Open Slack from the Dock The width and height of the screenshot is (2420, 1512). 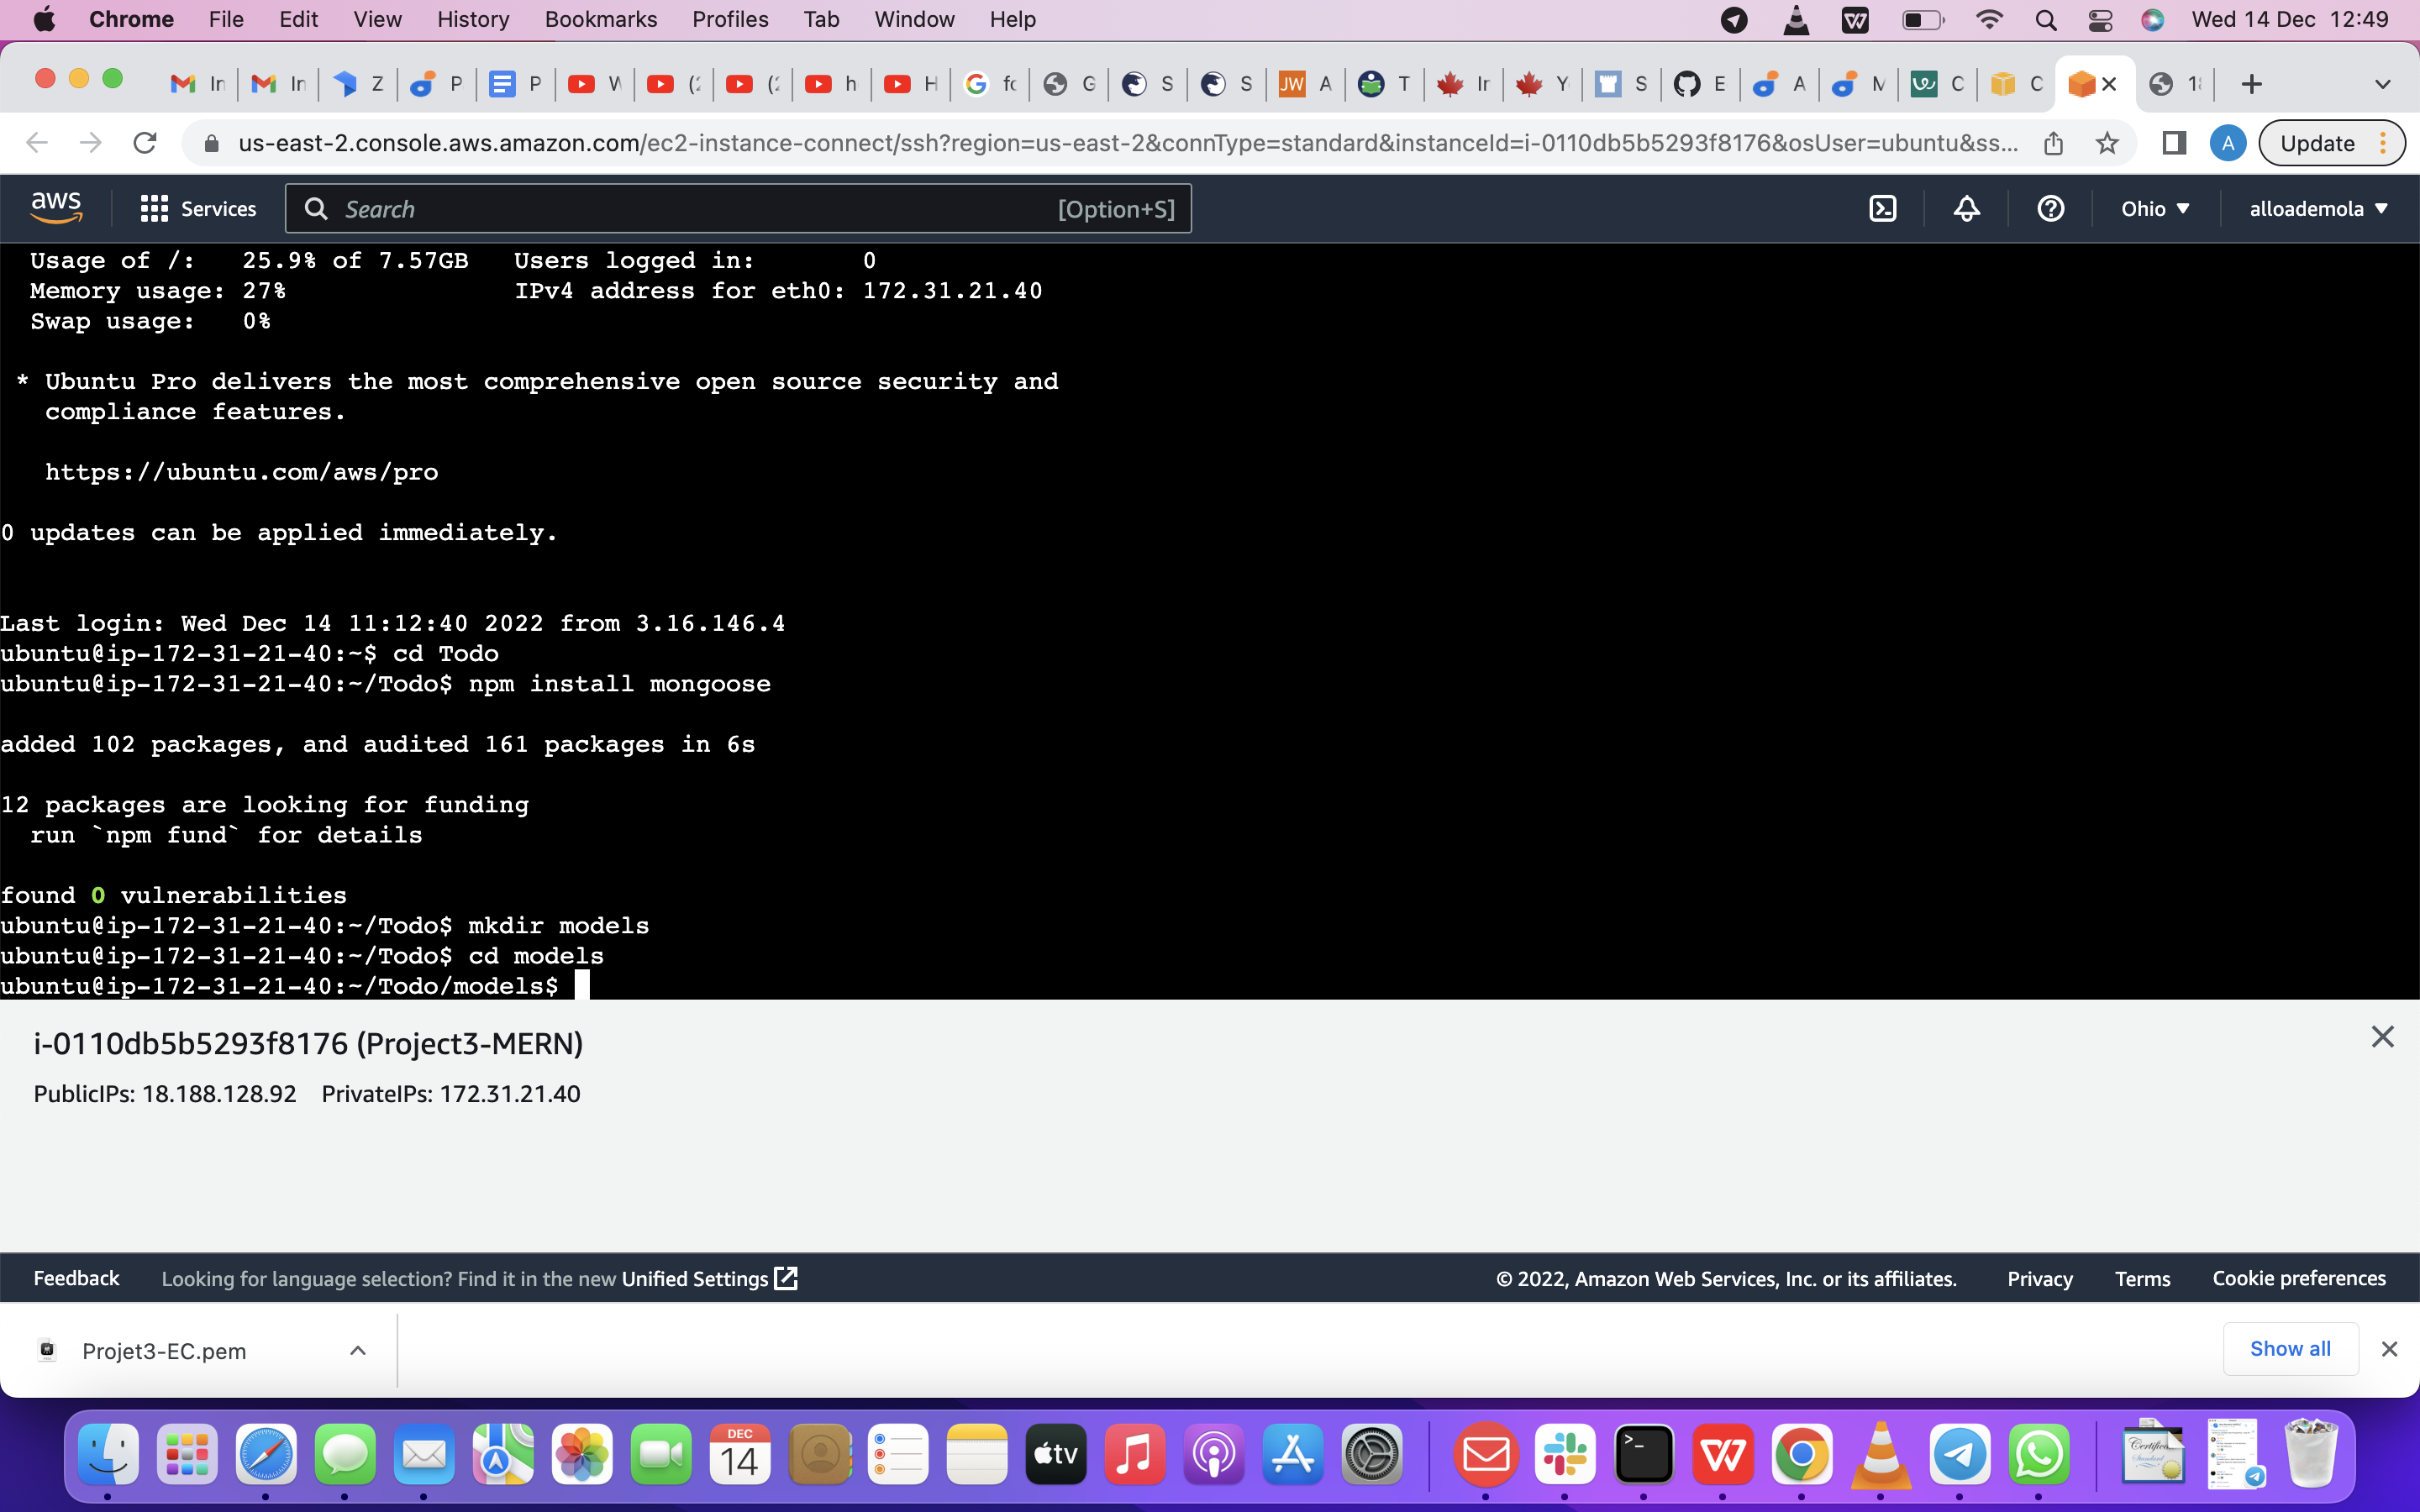1566,1455
